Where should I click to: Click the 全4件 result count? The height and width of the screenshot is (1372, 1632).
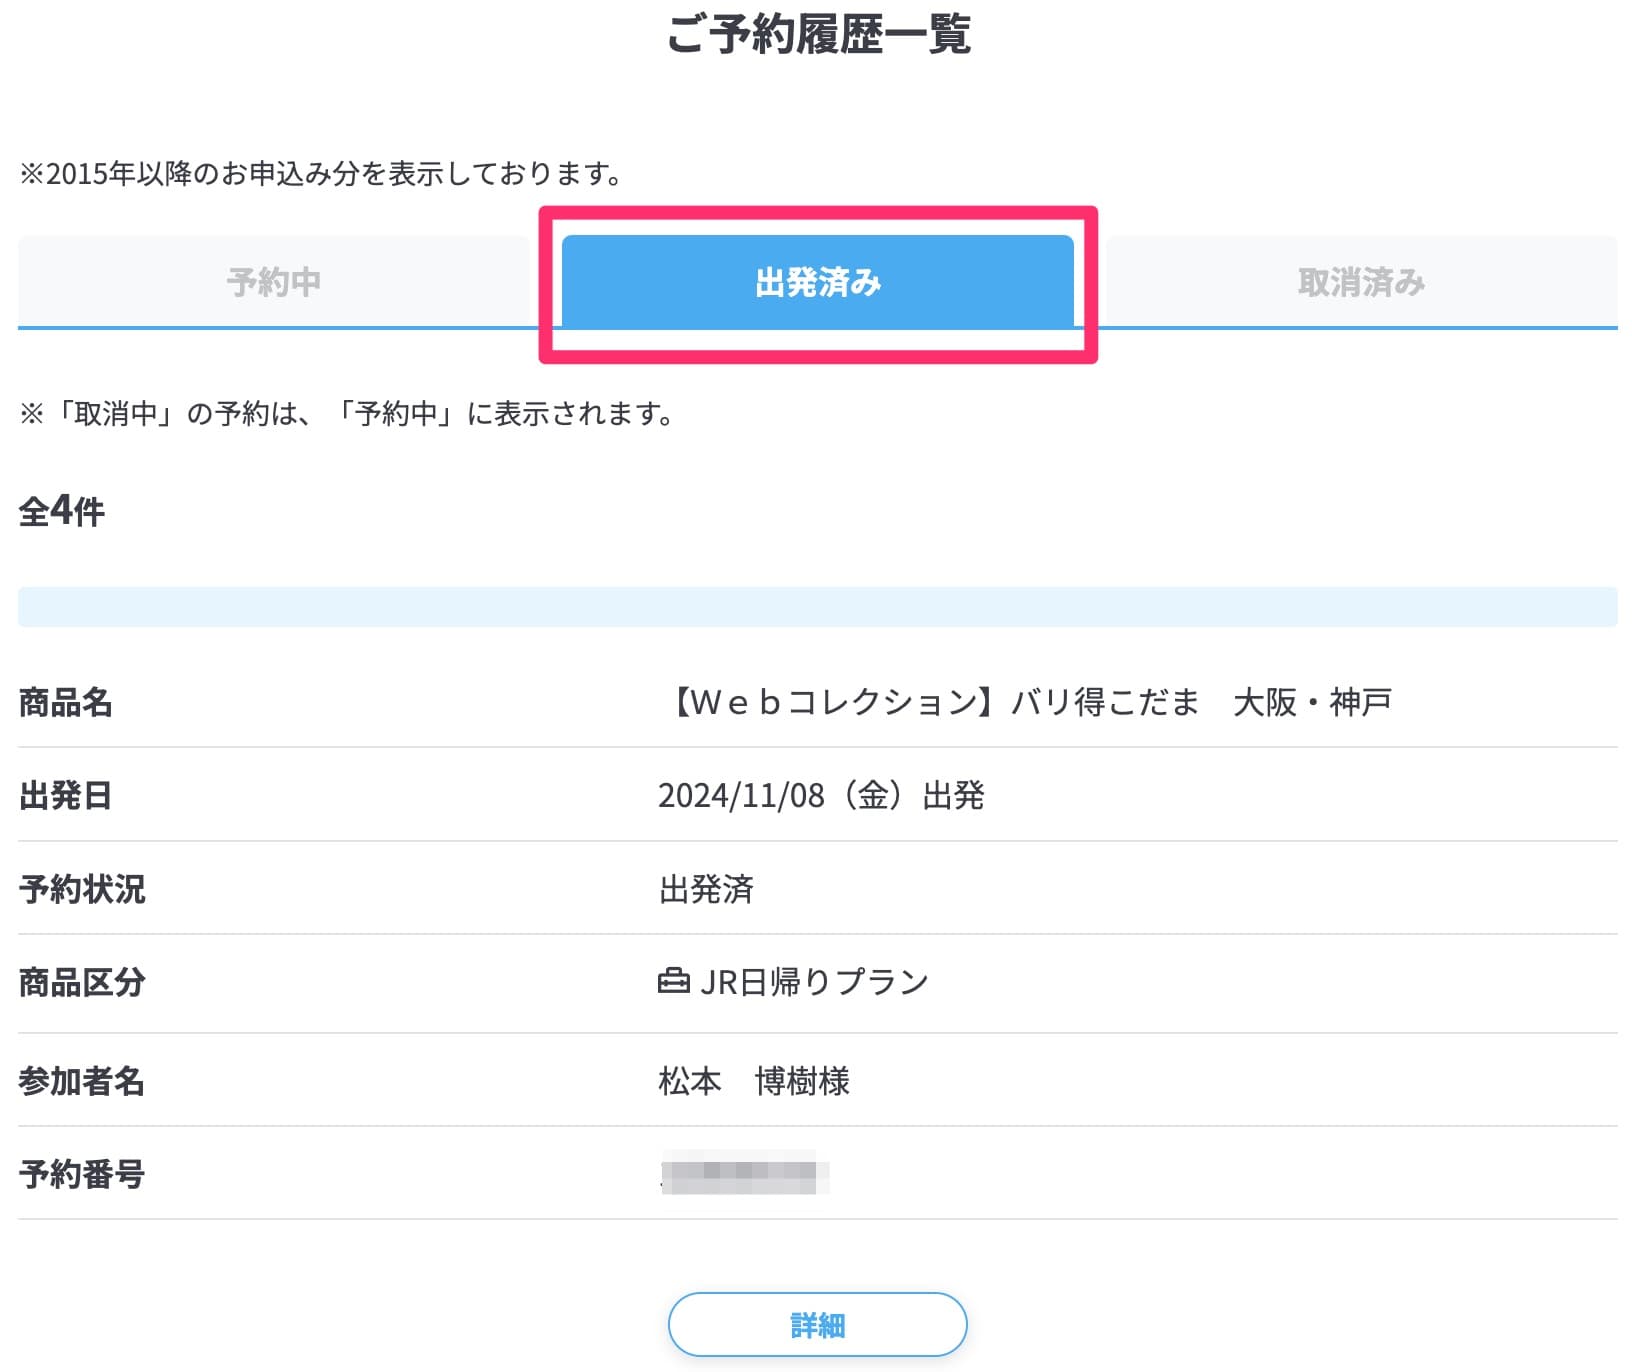(62, 511)
